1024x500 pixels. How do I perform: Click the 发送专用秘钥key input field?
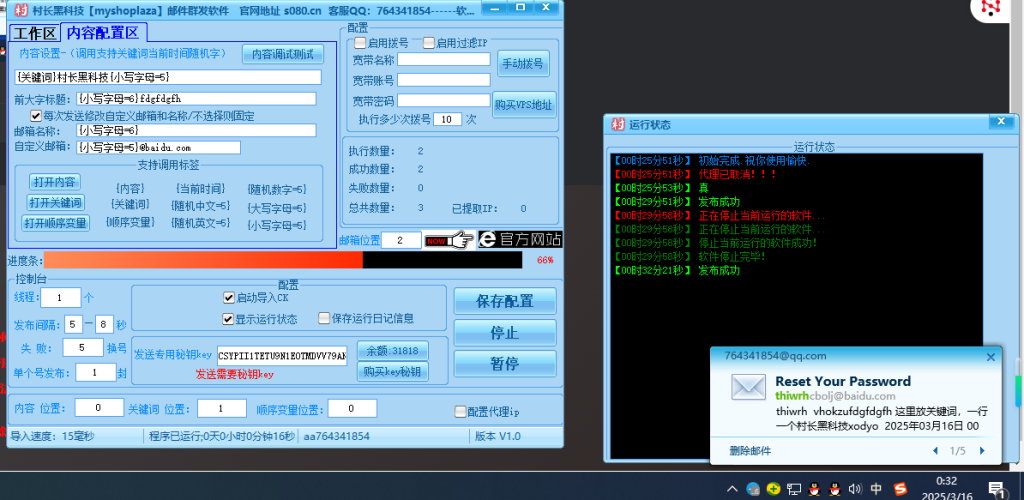click(282, 356)
